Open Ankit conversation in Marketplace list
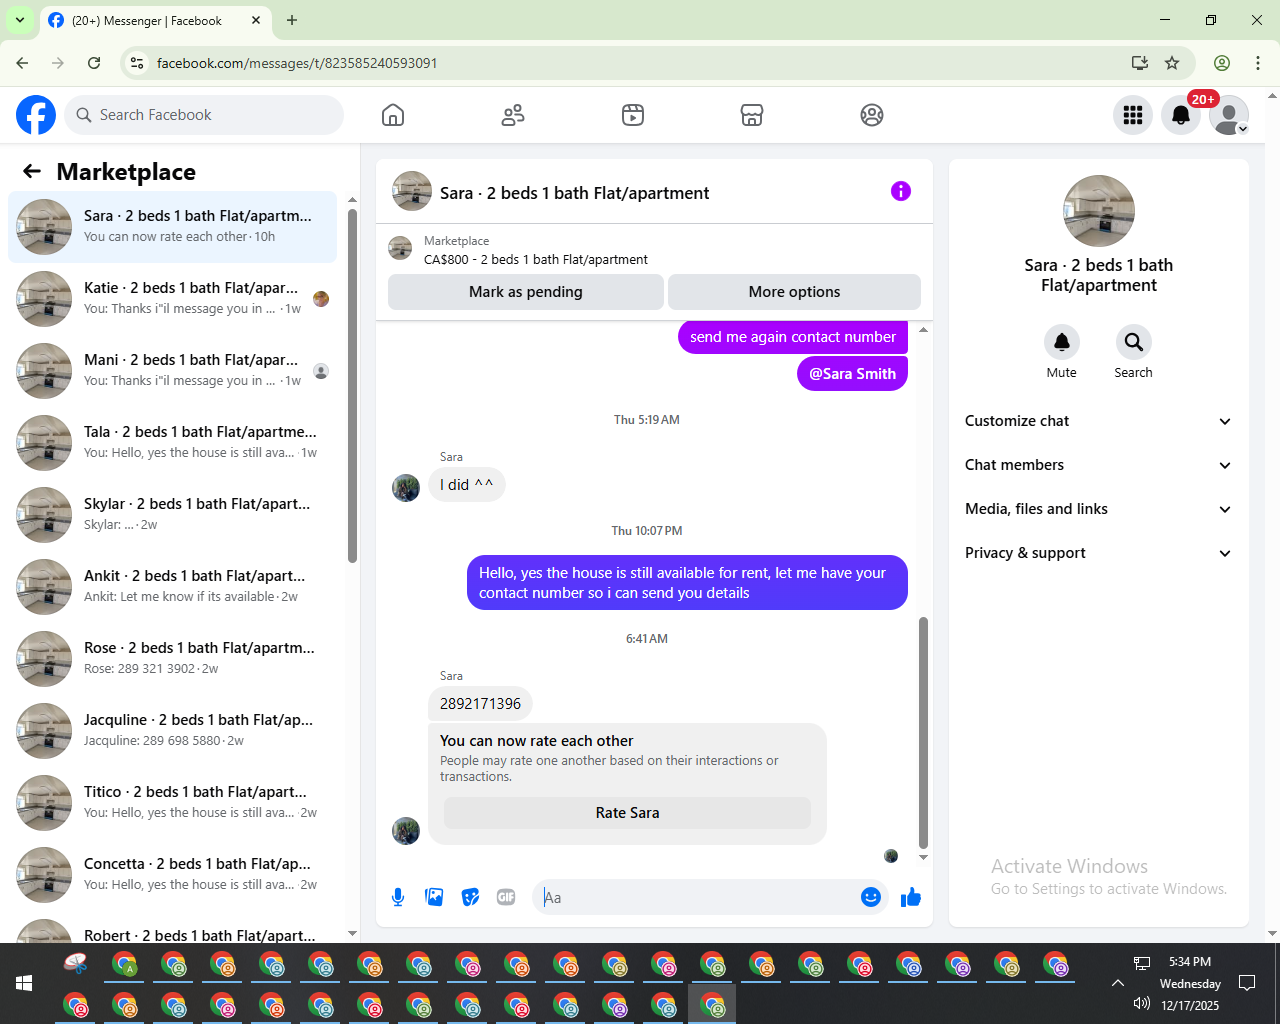Image resolution: width=1280 pixels, height=1024 pixels. point(172,587)
